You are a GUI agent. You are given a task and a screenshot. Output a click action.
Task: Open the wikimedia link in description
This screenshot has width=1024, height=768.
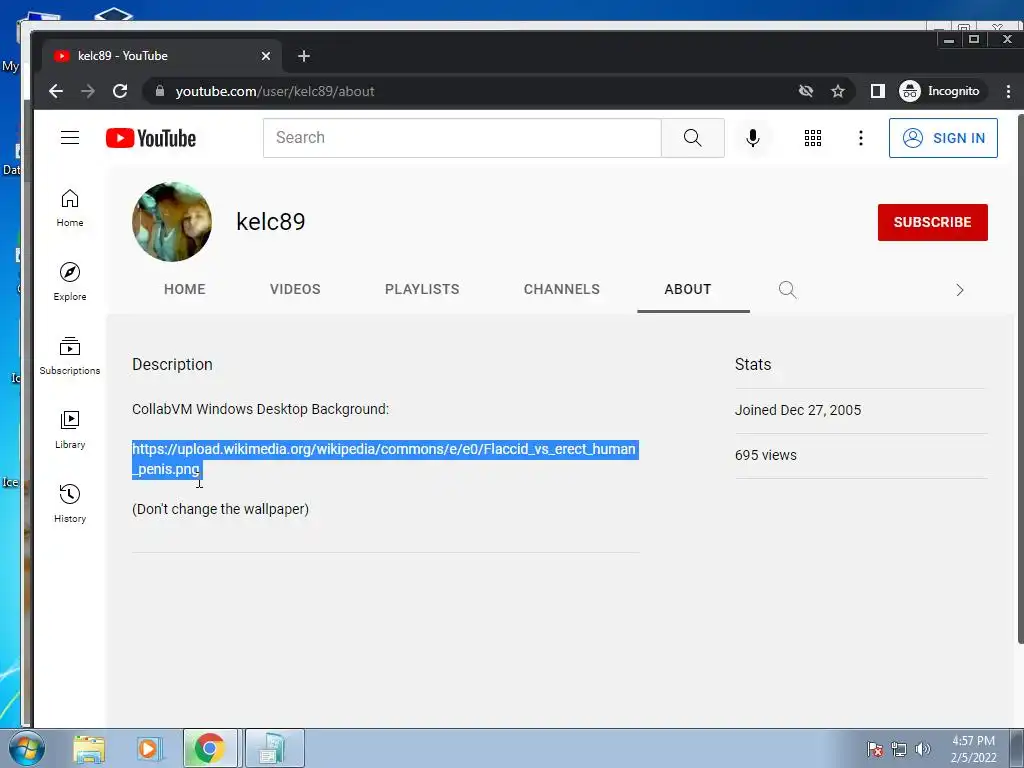coord(384,459)
